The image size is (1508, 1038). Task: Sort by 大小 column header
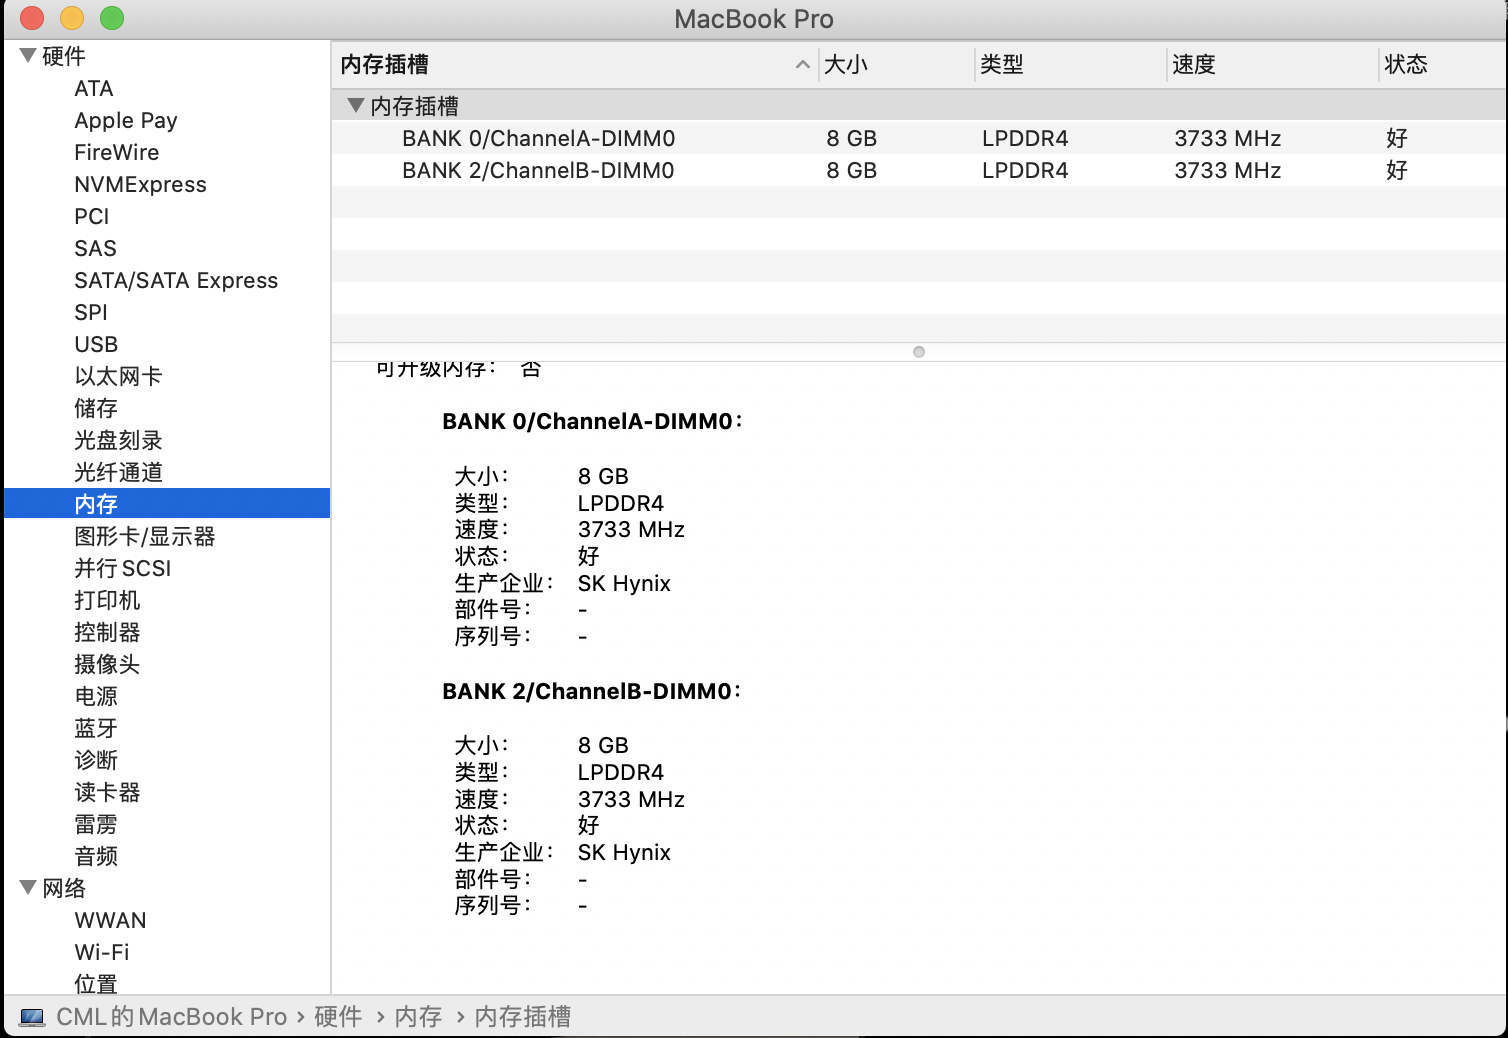point(846,65)
